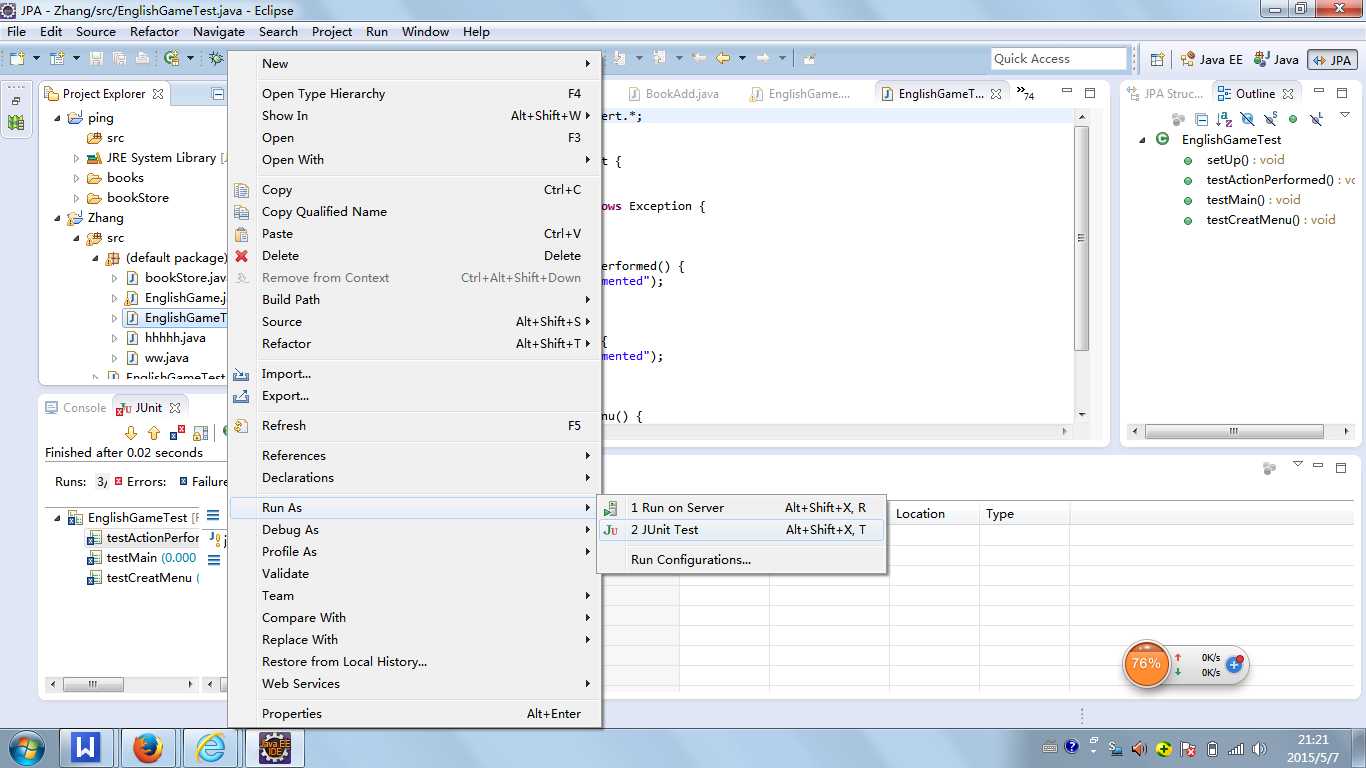Click the editor vertical scrollbar thumb
Image resolution: width=1366 pixels, height=768 pixels.
[x=1081, y=239]
